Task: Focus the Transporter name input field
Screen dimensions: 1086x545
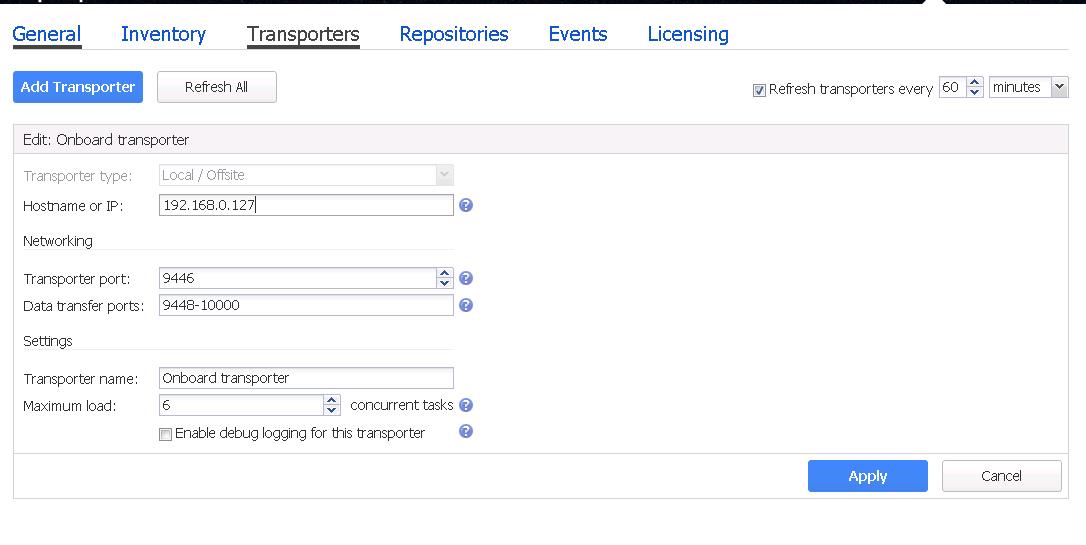Action: point(306,378)
